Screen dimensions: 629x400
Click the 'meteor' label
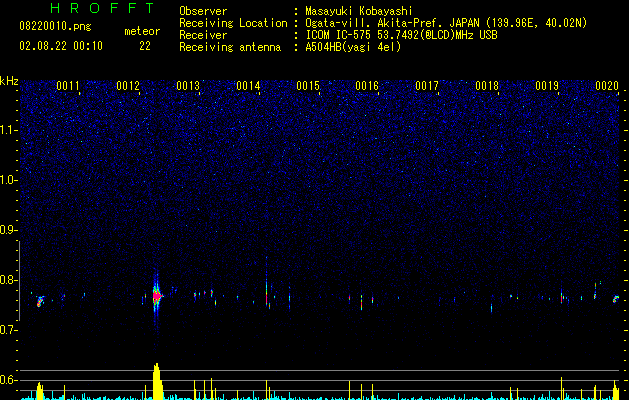142,31
